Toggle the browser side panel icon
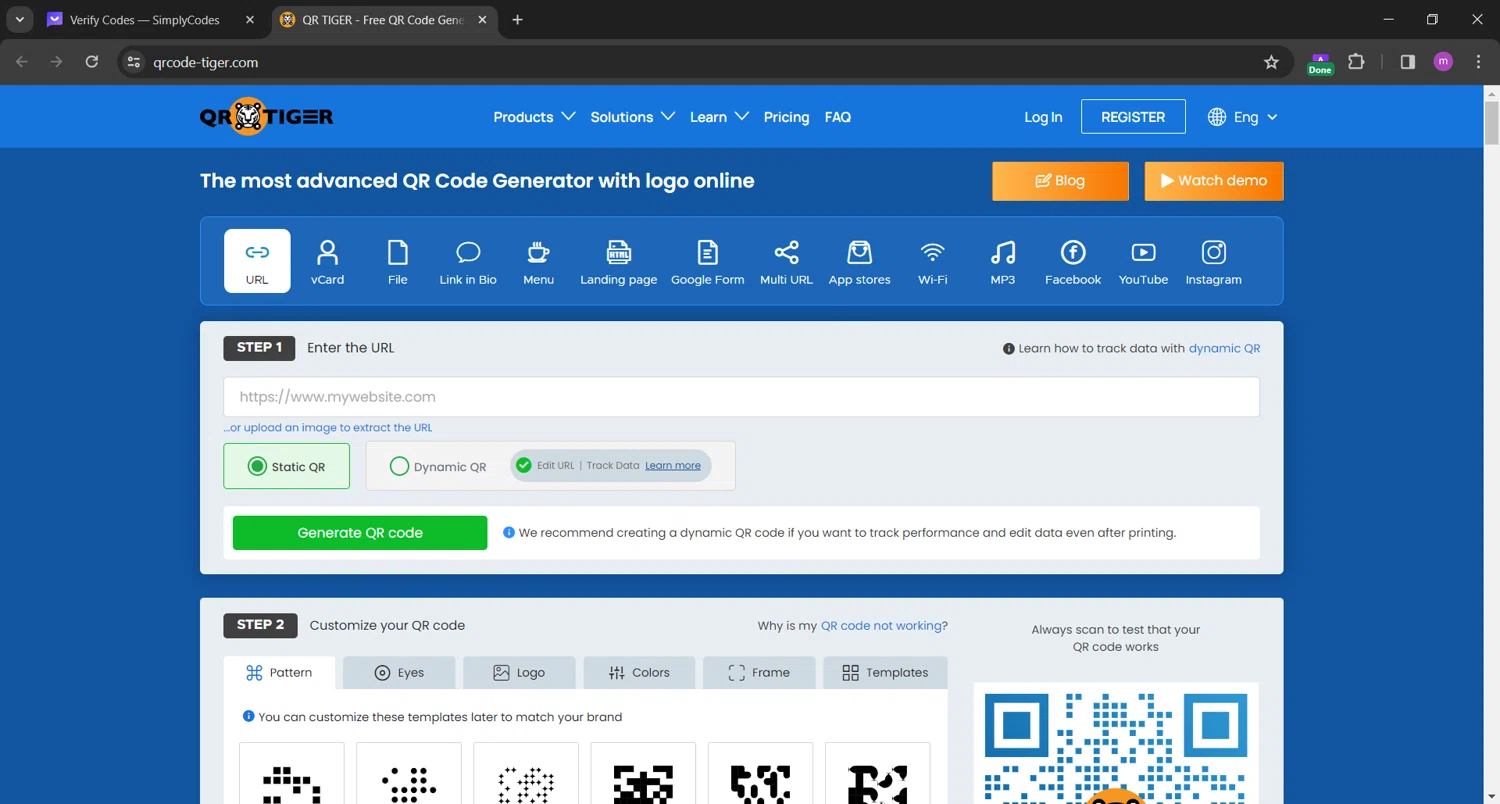This screenshot has width=1500, height=804. click(x=1408, y=62)
